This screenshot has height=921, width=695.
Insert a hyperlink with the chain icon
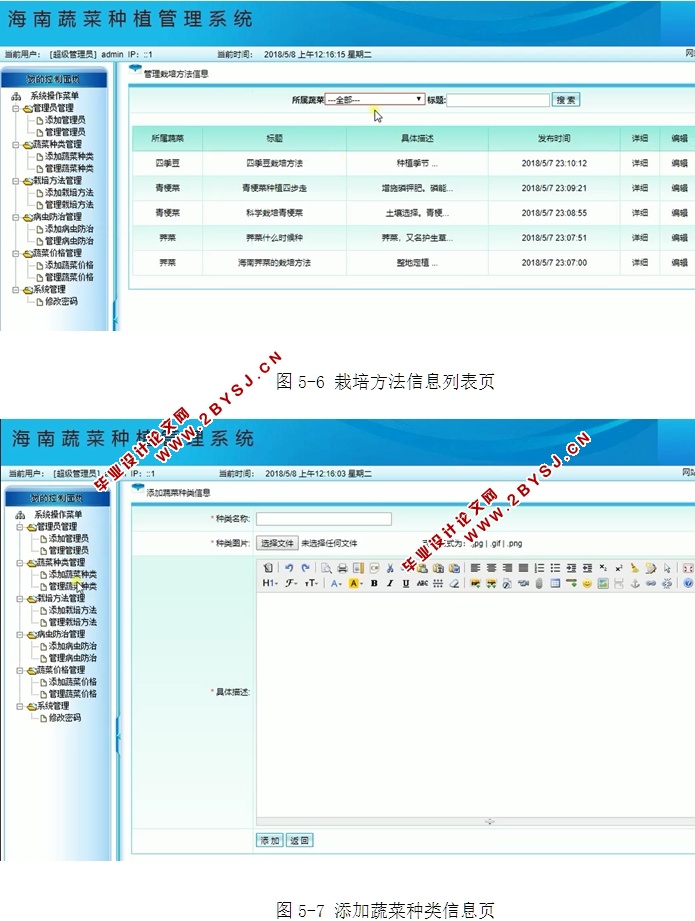(x=650, y=583)
